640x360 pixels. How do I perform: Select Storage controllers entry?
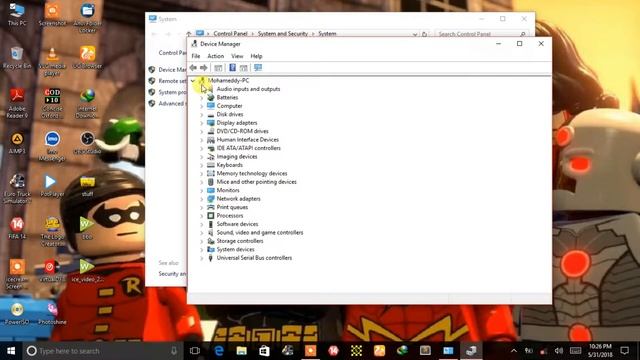click(240, 241)
